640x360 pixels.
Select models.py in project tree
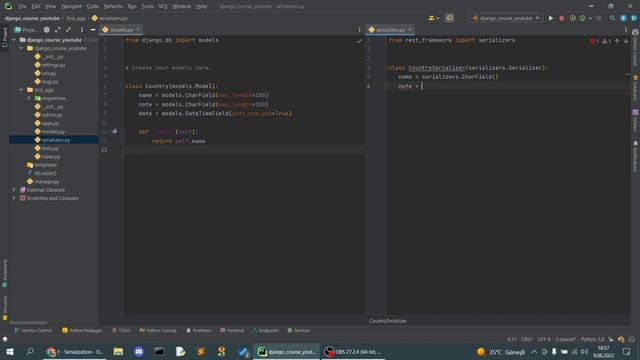(53, 131)
